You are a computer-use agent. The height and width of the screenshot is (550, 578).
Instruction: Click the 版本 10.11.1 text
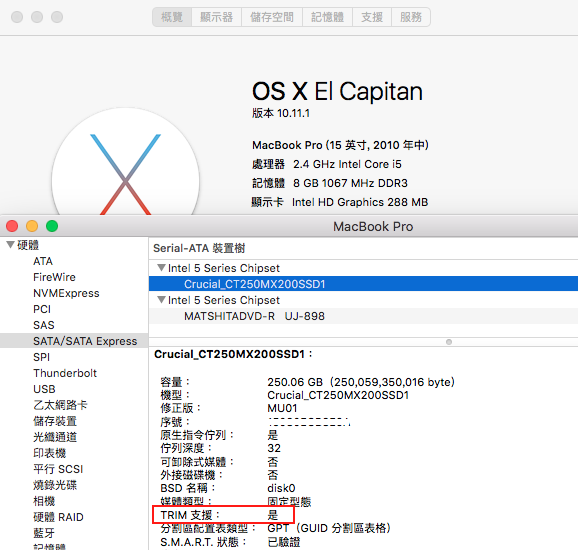point(281,113)
